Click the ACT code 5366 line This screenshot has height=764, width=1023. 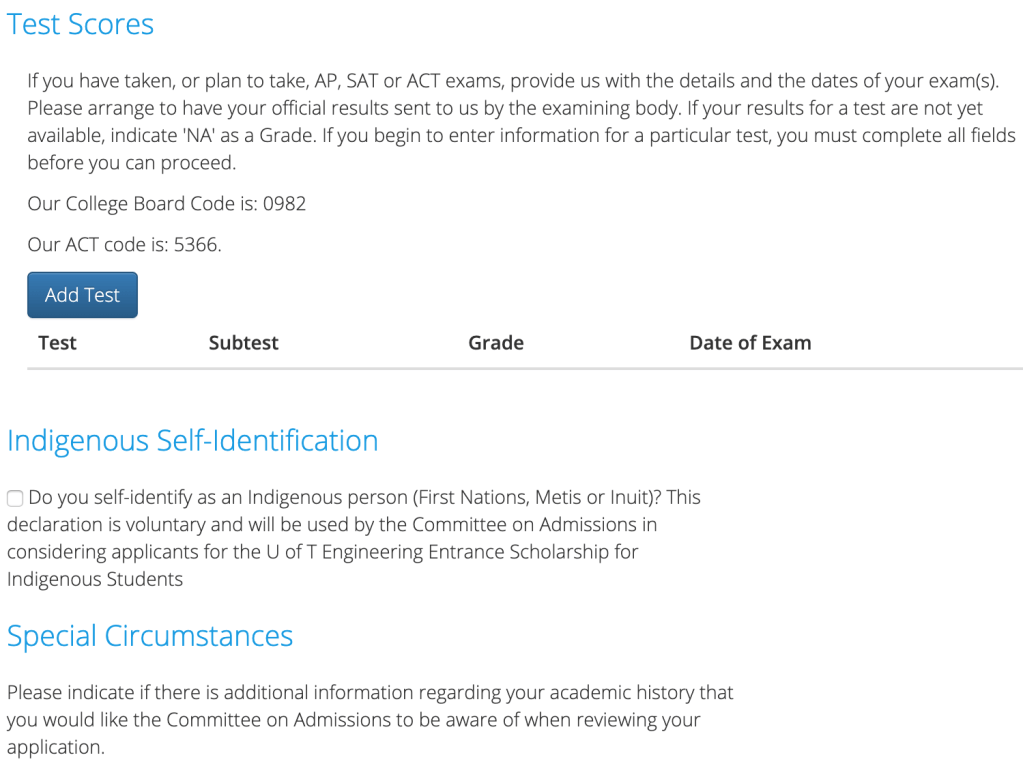pyautogui.click(x=124, y=244)
